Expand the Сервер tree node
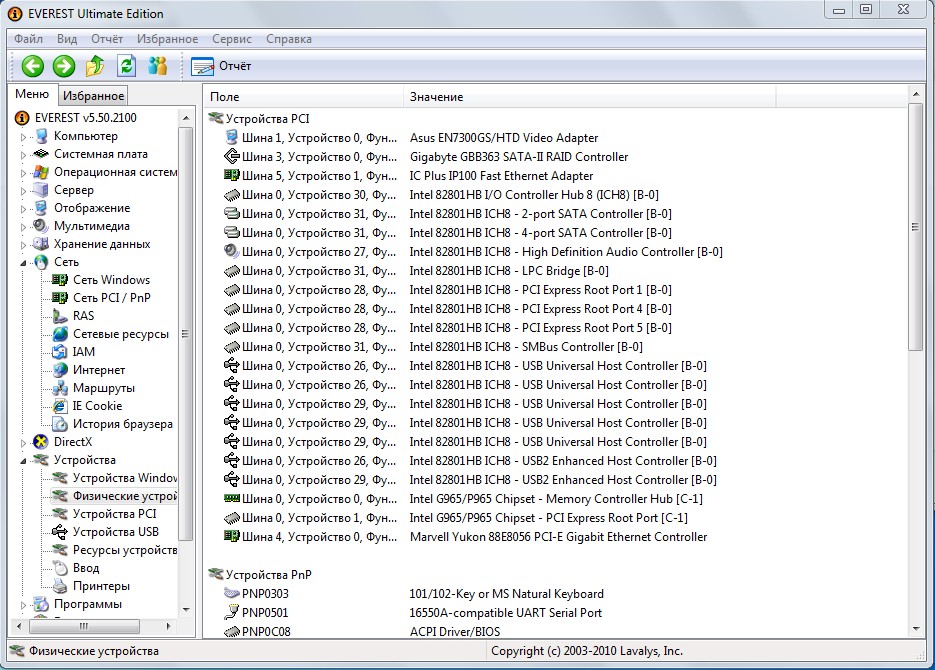This screenshot has height=670, width=935. tap(23, 191)
